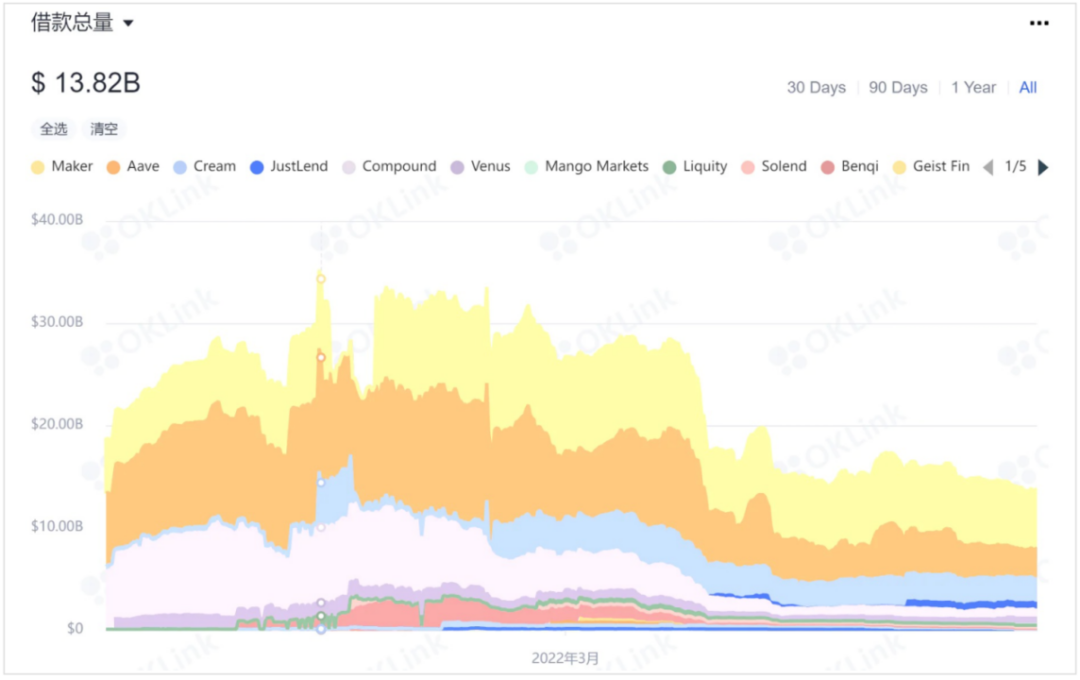Click the 全选 select all button
This screenshot has height=680, width=1080.
click(x=54, y=129)
